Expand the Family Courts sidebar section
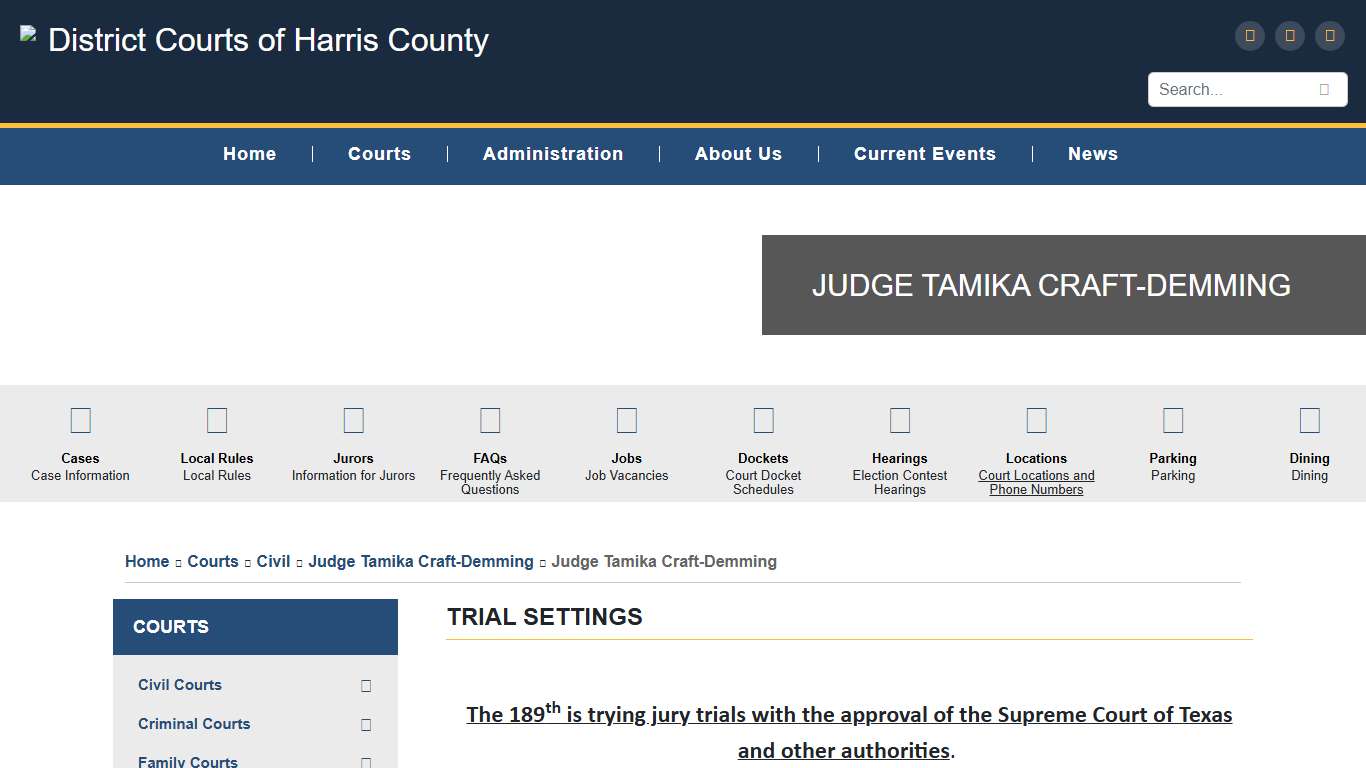Viewport: 1366px width, 768px height. [x=366, y=762]
